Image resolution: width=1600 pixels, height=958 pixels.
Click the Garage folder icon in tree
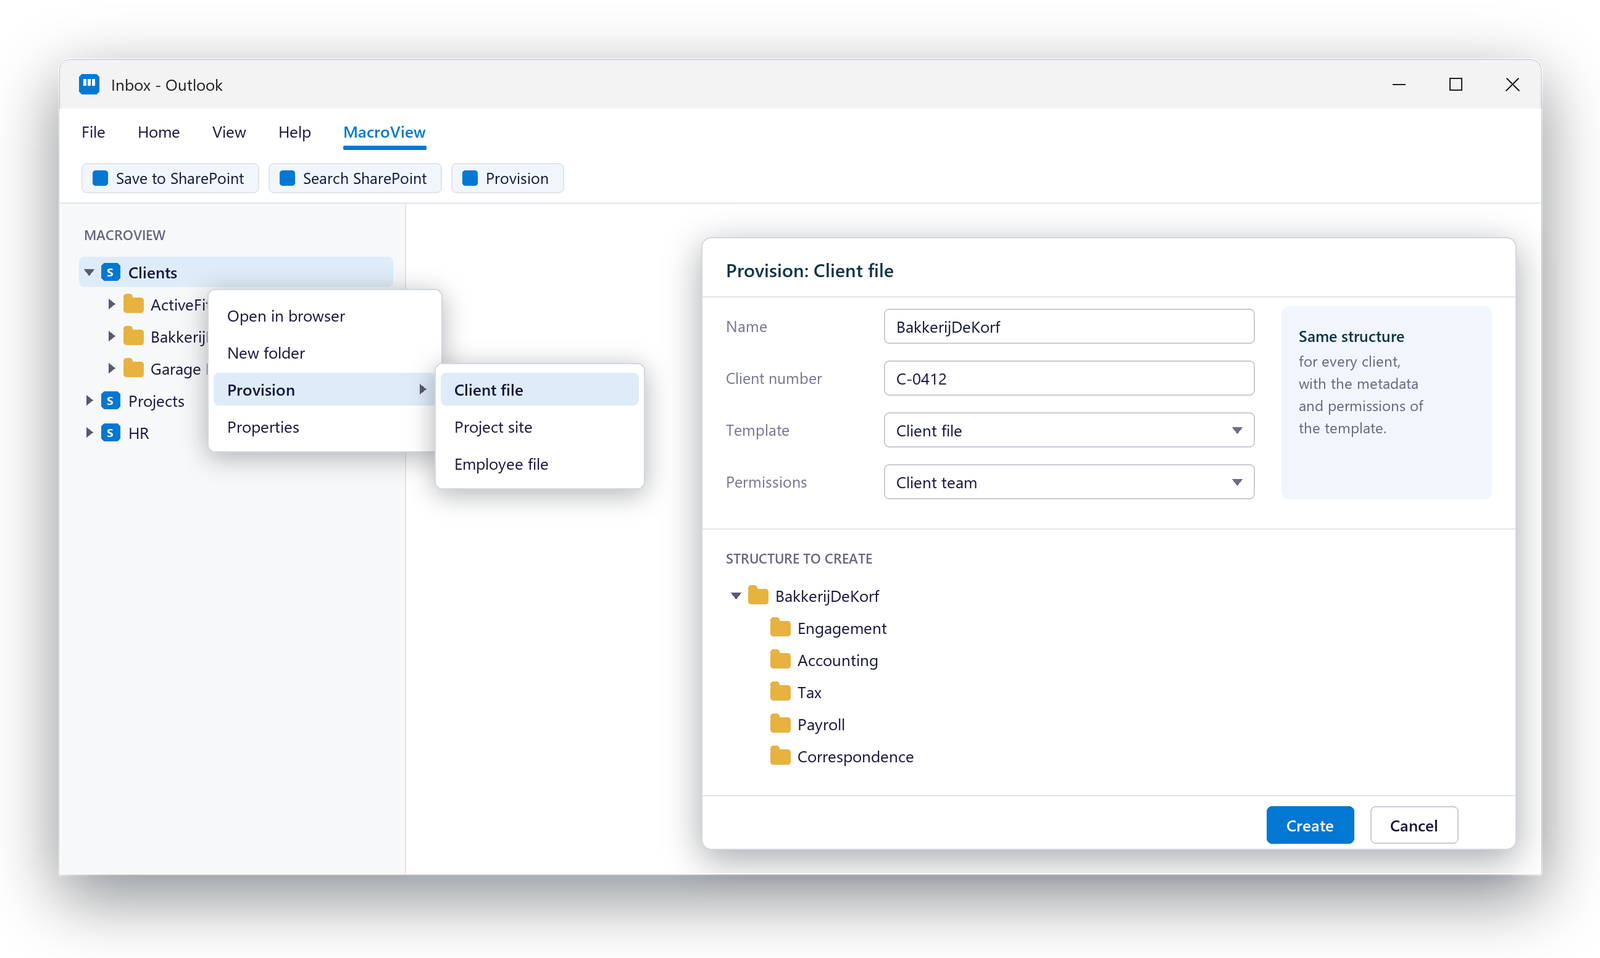(133, 368)
